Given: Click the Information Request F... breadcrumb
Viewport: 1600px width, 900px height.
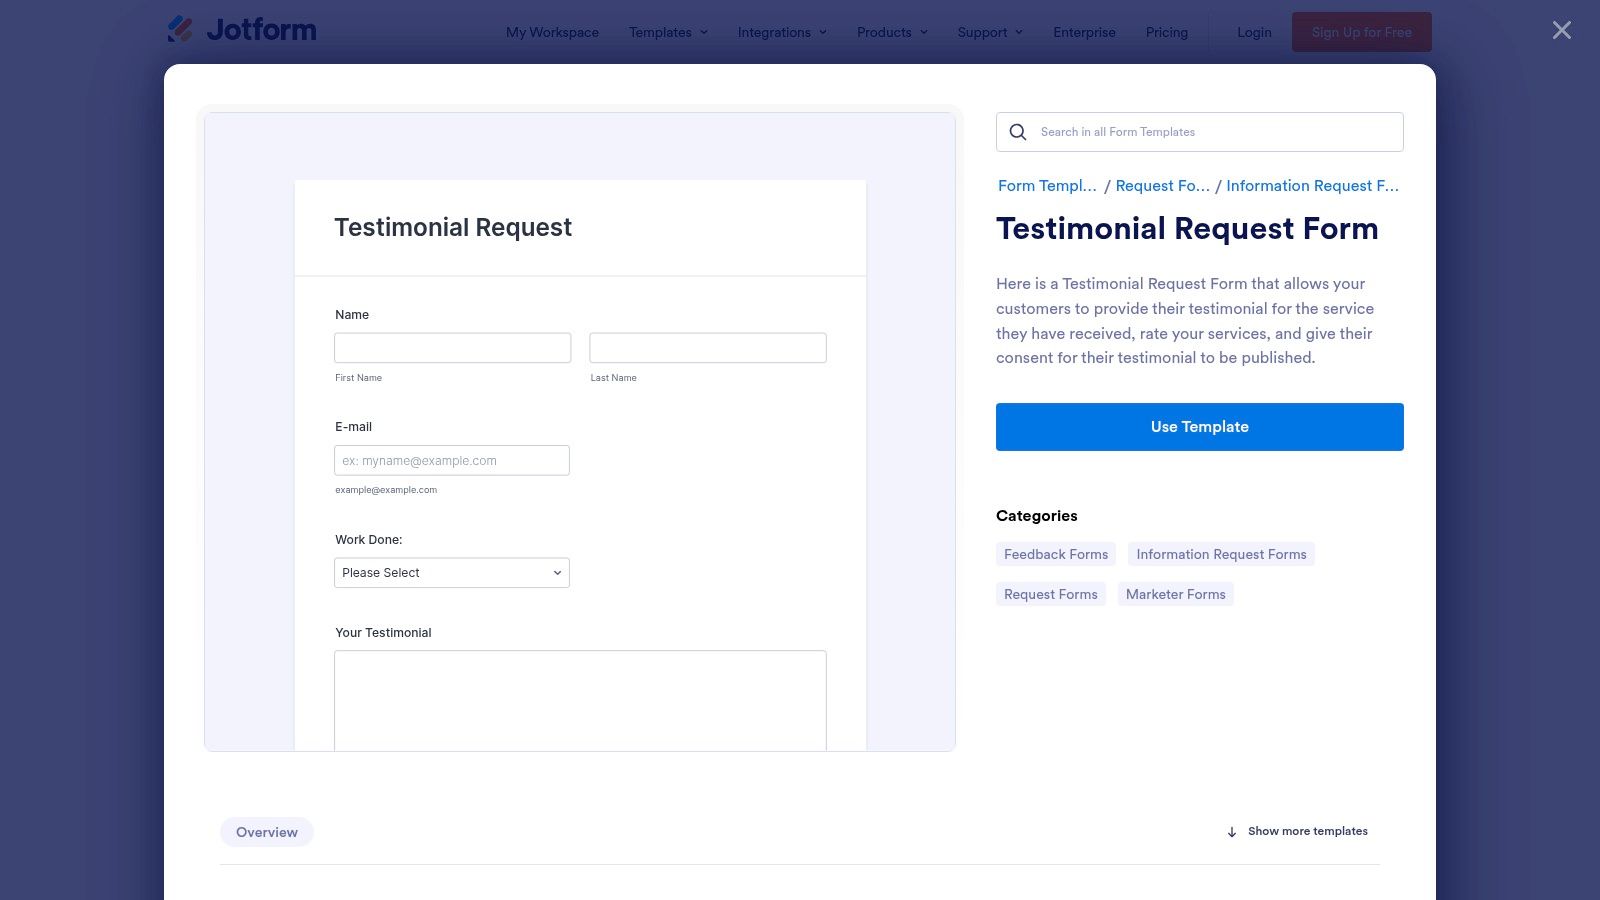Looking at the screenshot, I should pyautogui.click(x=1312, y=186).
